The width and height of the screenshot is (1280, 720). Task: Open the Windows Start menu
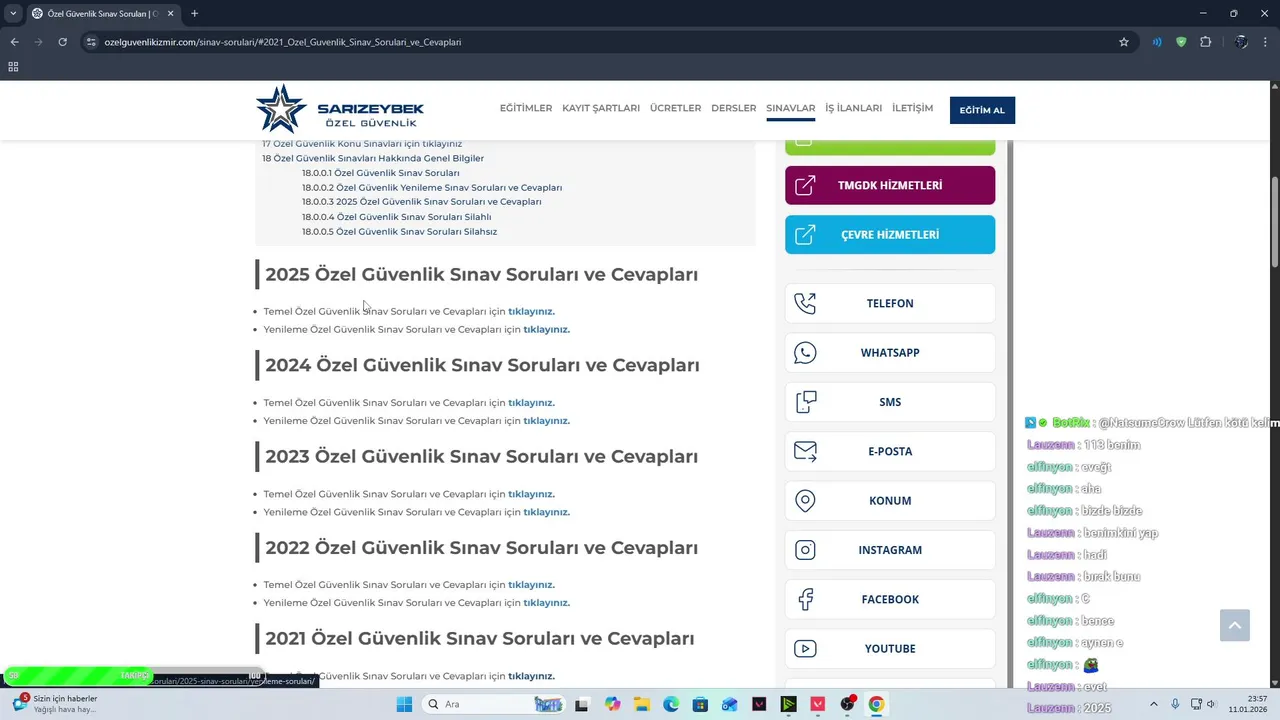click(x=404, y=704)
